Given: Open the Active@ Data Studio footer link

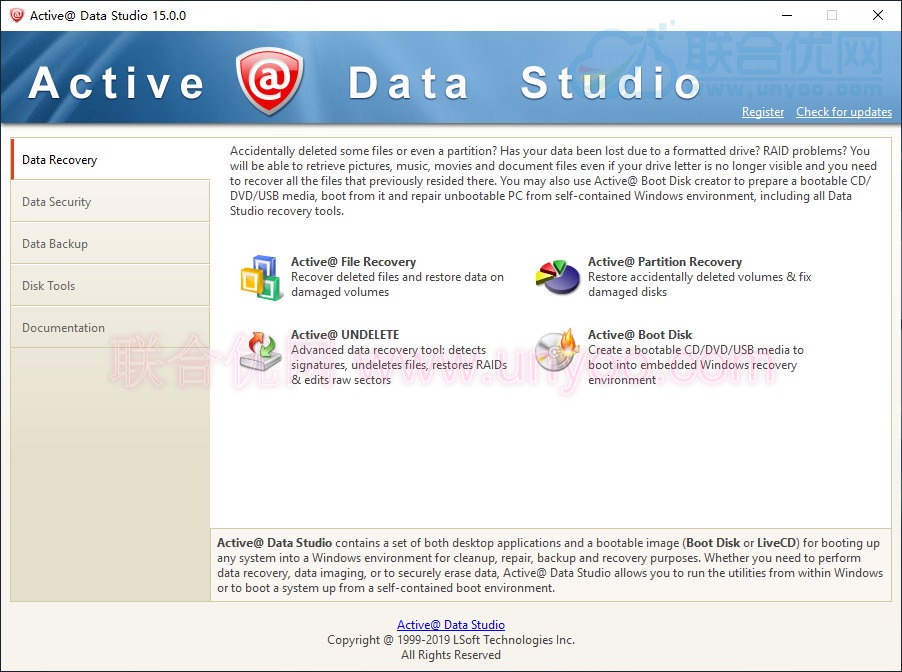Looking at the screenshot, I should [x=451, y=624].
